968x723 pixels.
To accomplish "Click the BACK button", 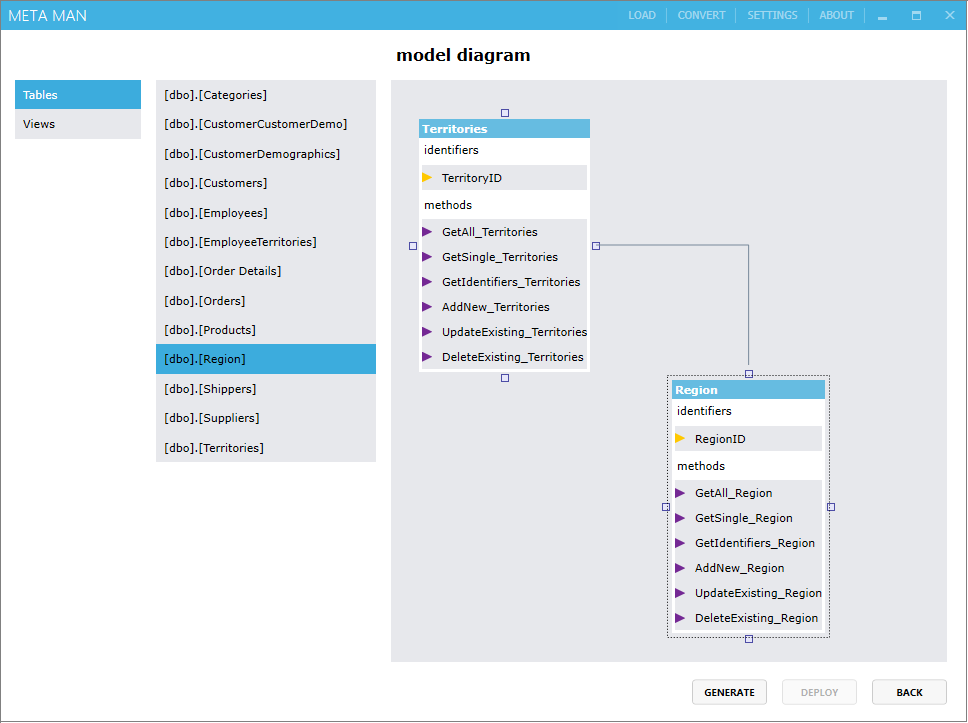I will point(909,692).
